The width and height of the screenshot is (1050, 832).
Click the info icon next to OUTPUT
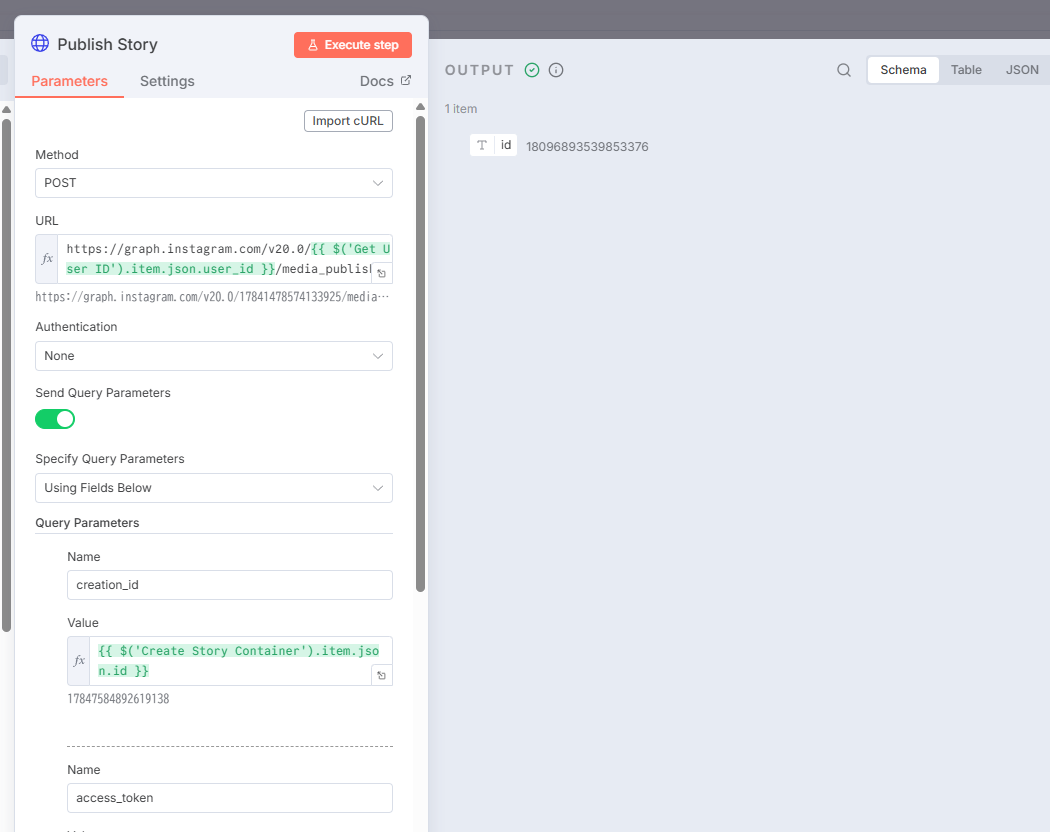click(556, 70)
